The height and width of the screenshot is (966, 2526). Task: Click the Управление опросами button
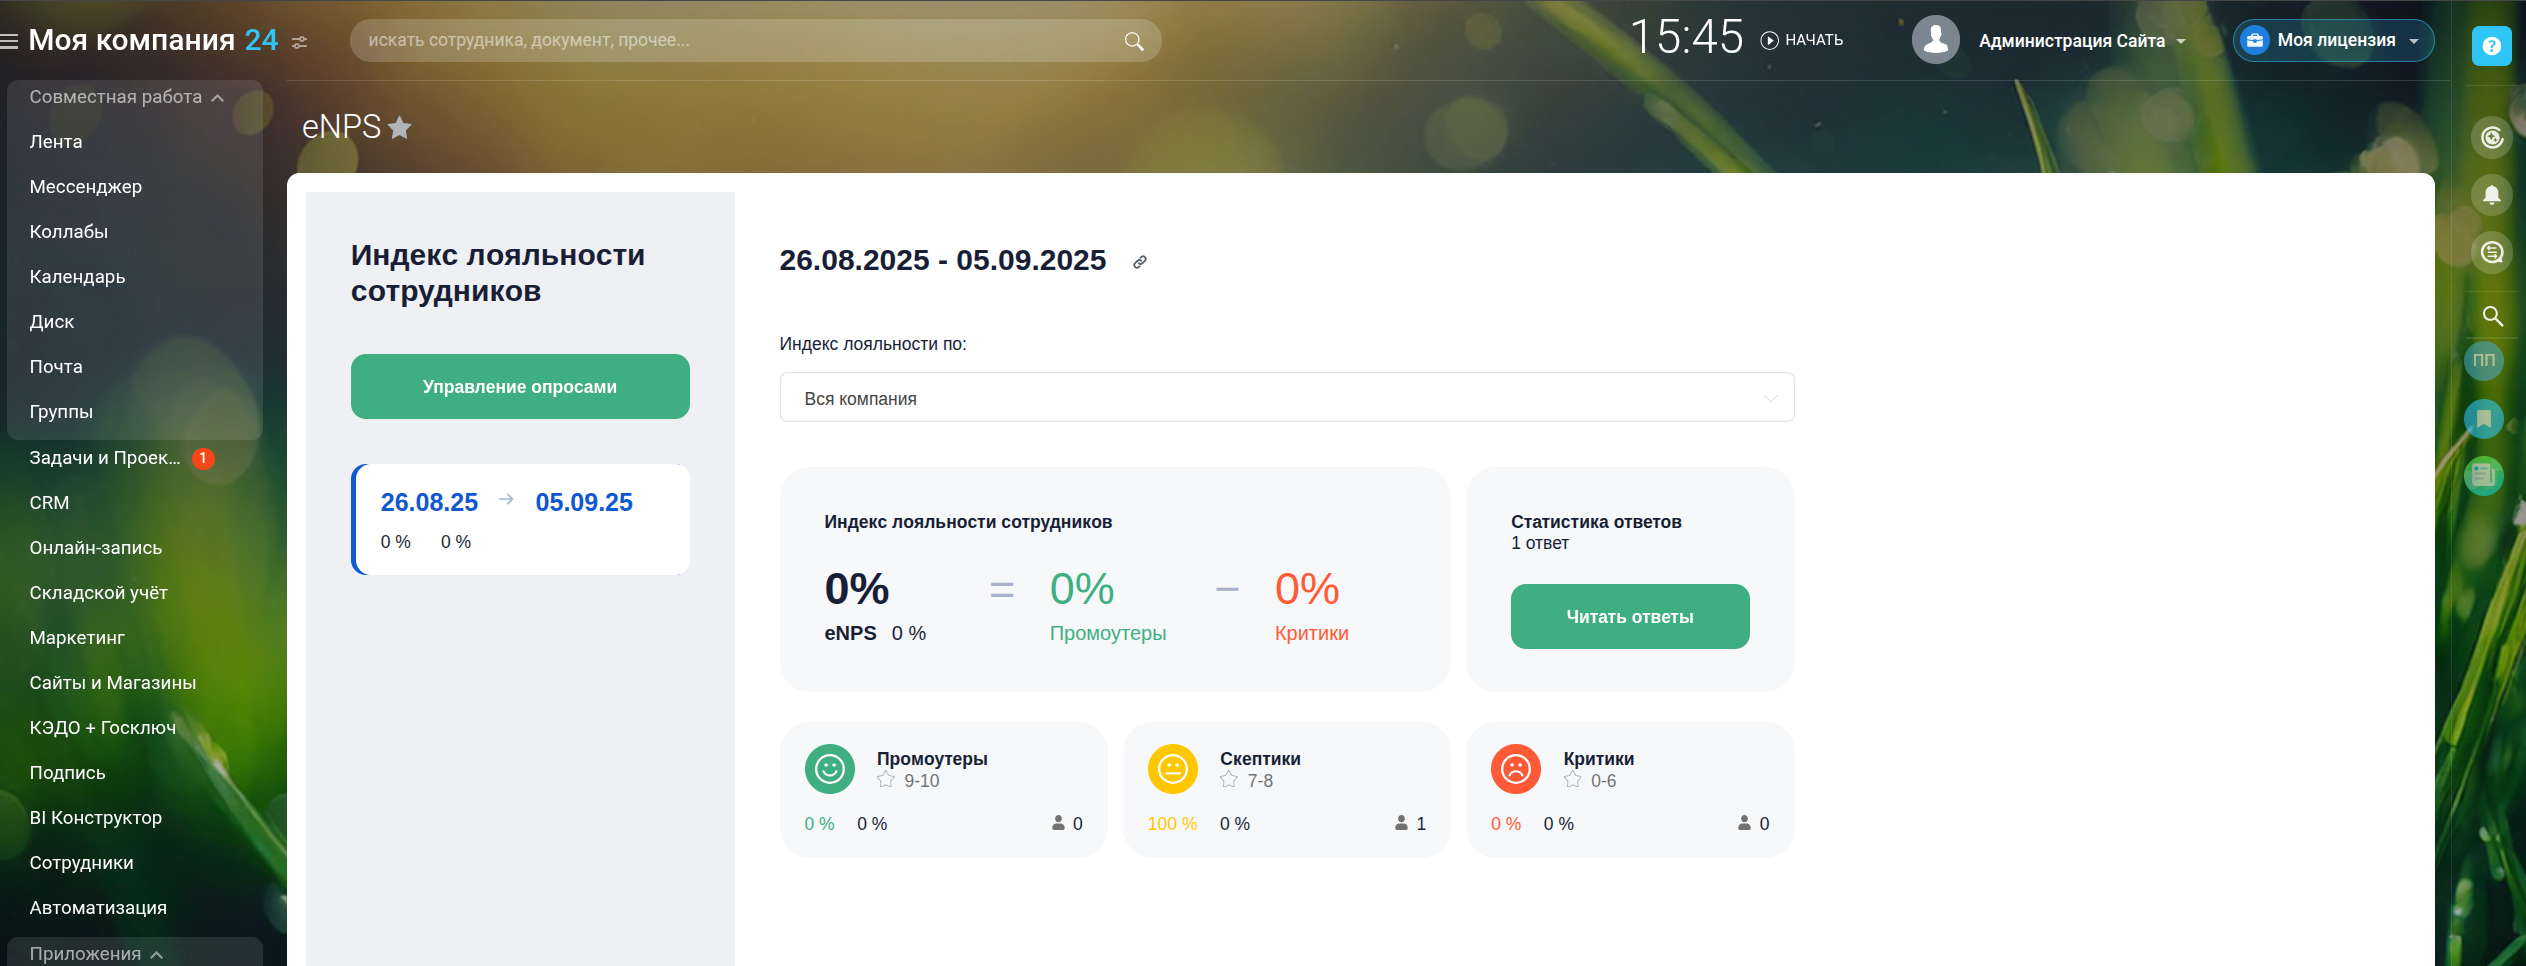point(520,387)
